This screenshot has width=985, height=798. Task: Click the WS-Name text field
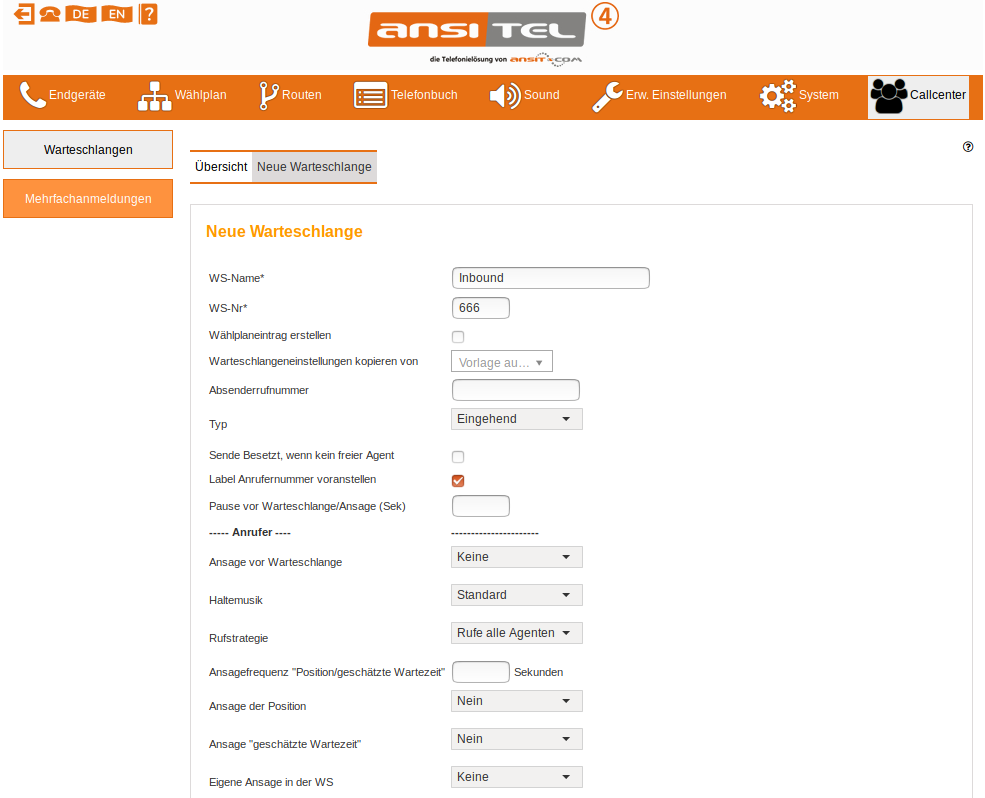click(550, 278)
